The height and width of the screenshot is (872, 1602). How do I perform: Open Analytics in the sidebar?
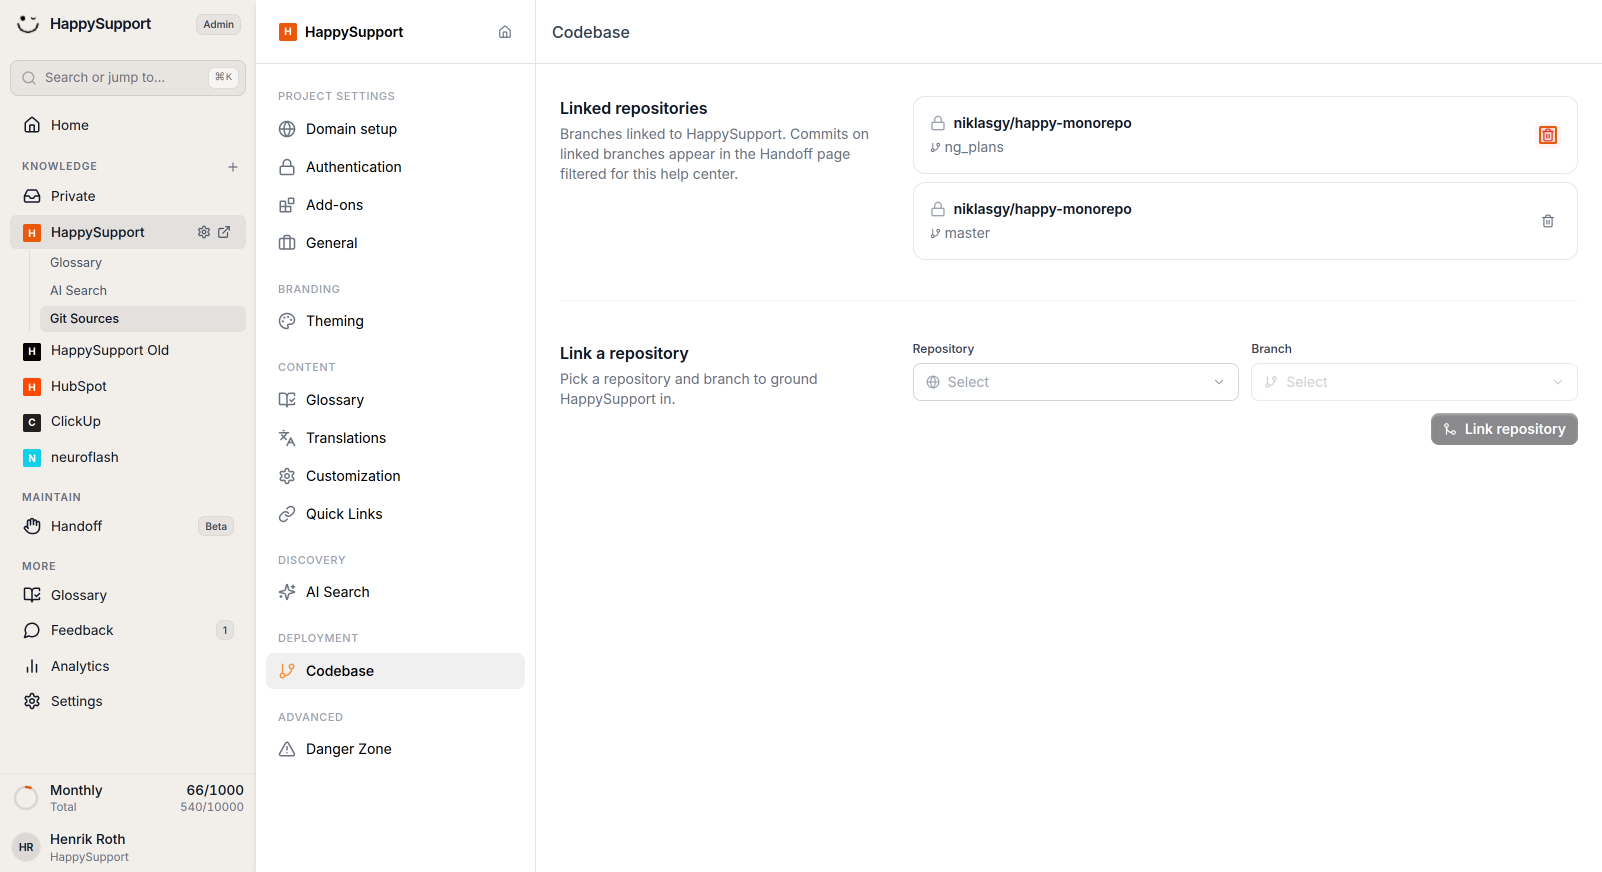[128, 666]
